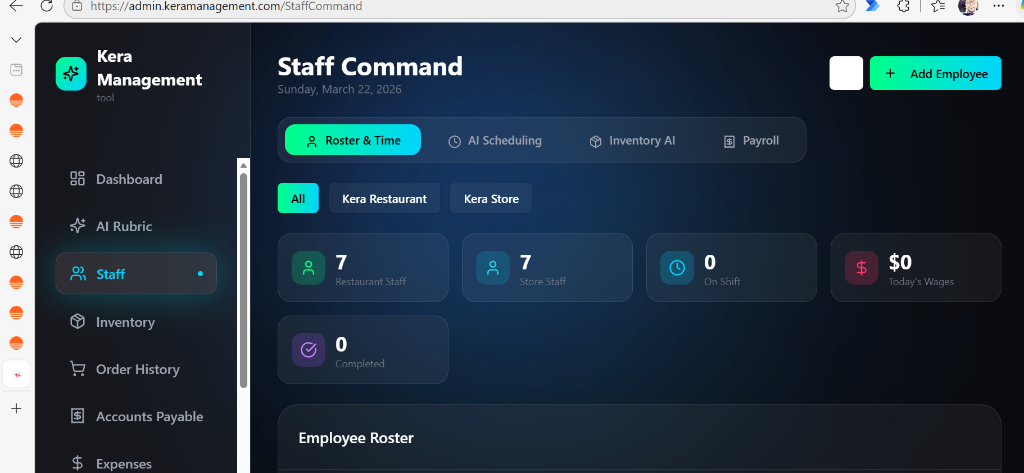The image size is (1024, 473).
Task: Open Inventory in the sidebar
Action: pyautogui.click(x=136, y=322)
